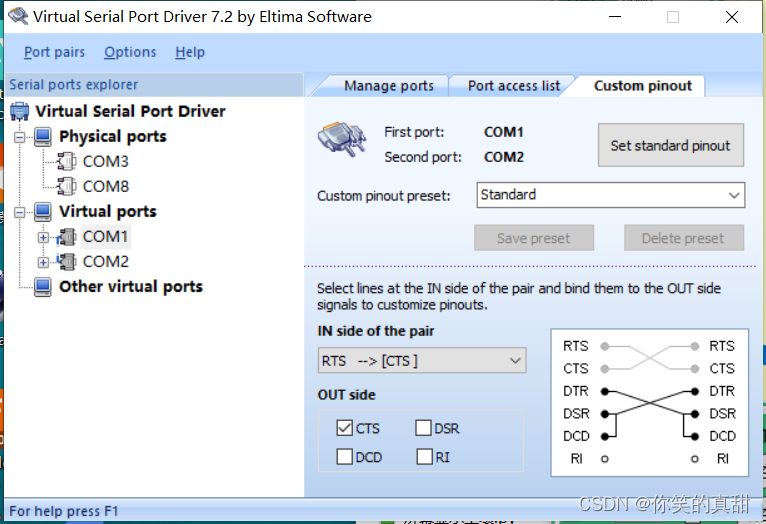Click the Second port value COM2

click(x=504, y=157)
